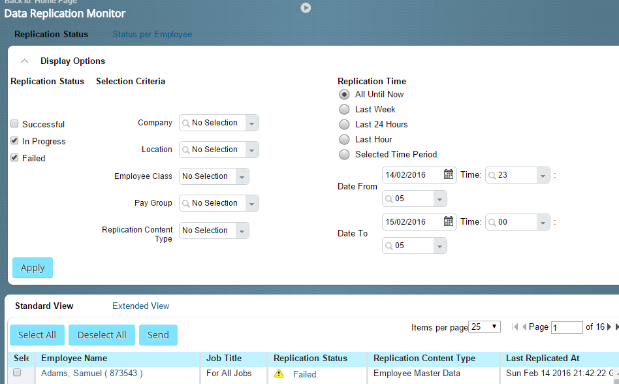Select the All Until Now radio button
This screenshot has width=619, height=384.
pyautogui.click(x=344, y=94)
